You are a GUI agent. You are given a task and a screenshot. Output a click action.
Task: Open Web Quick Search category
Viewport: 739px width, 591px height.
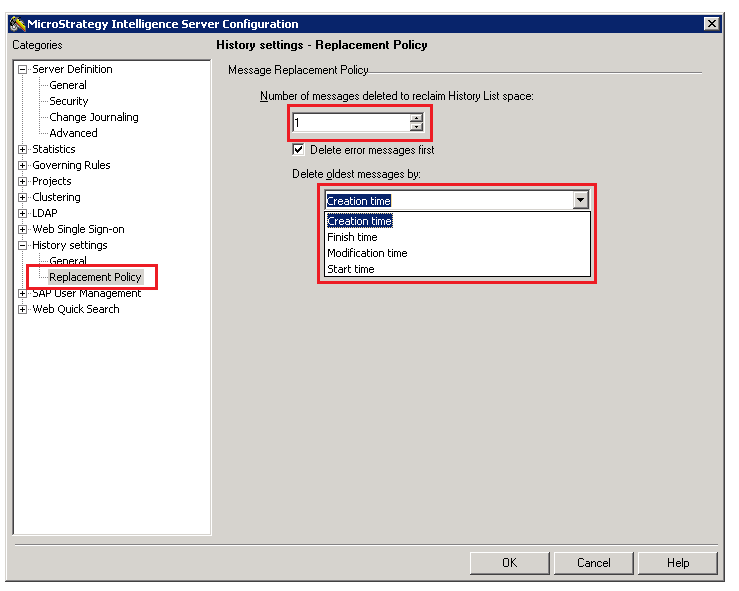click(75, 309)
